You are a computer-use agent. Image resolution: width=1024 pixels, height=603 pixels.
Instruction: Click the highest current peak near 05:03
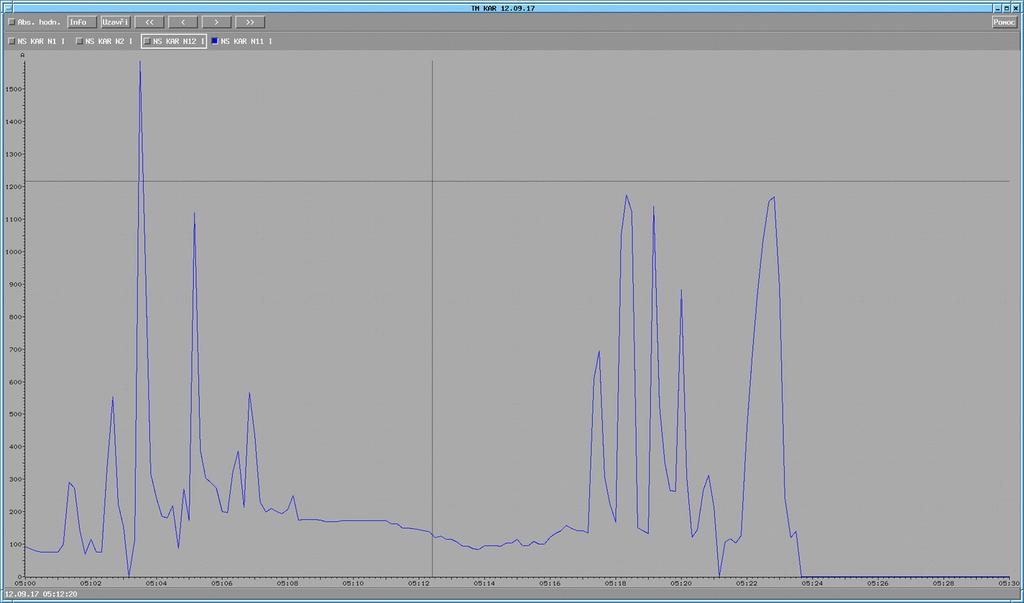pyautogui.click(x=140, y=62)
